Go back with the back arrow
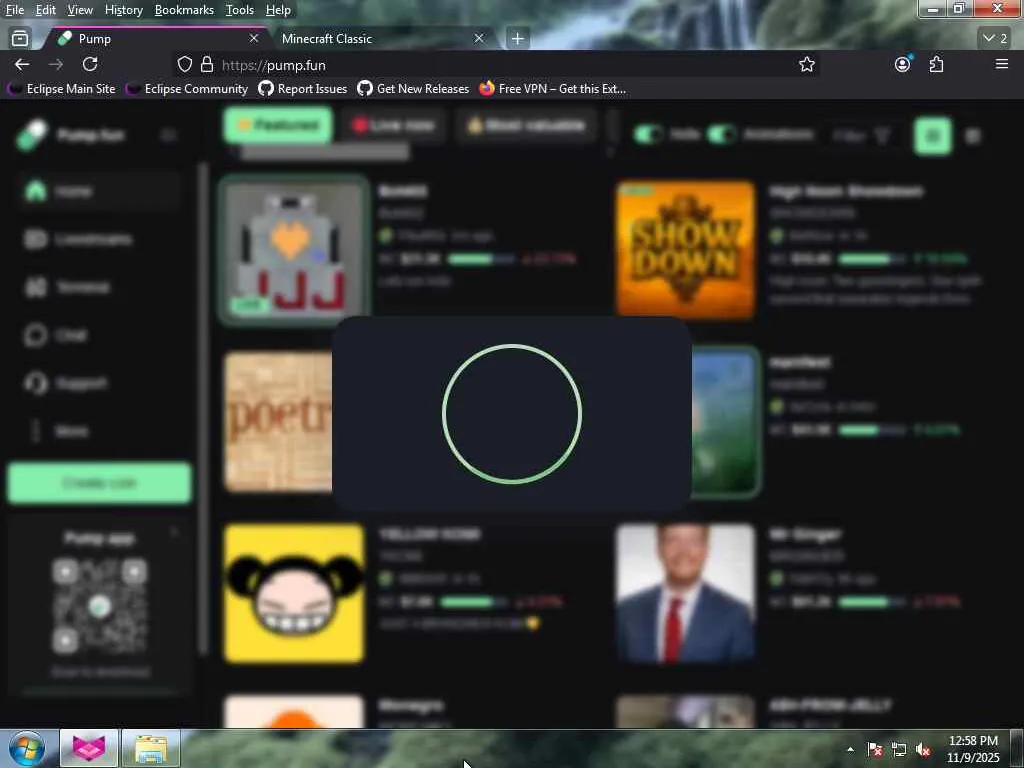This screenshot has width=1024, height=768. [x=22, y=64]
